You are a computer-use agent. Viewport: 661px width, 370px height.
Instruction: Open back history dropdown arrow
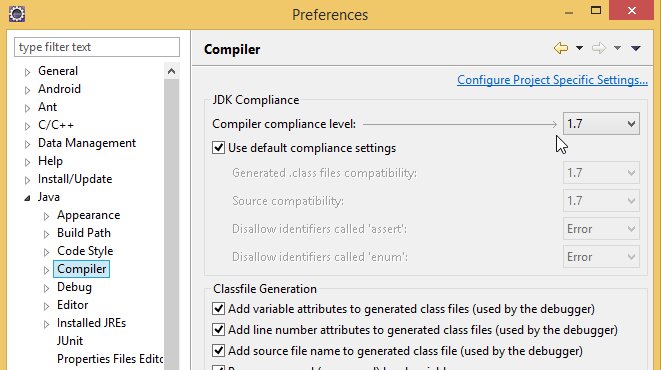tap(580, 48)
